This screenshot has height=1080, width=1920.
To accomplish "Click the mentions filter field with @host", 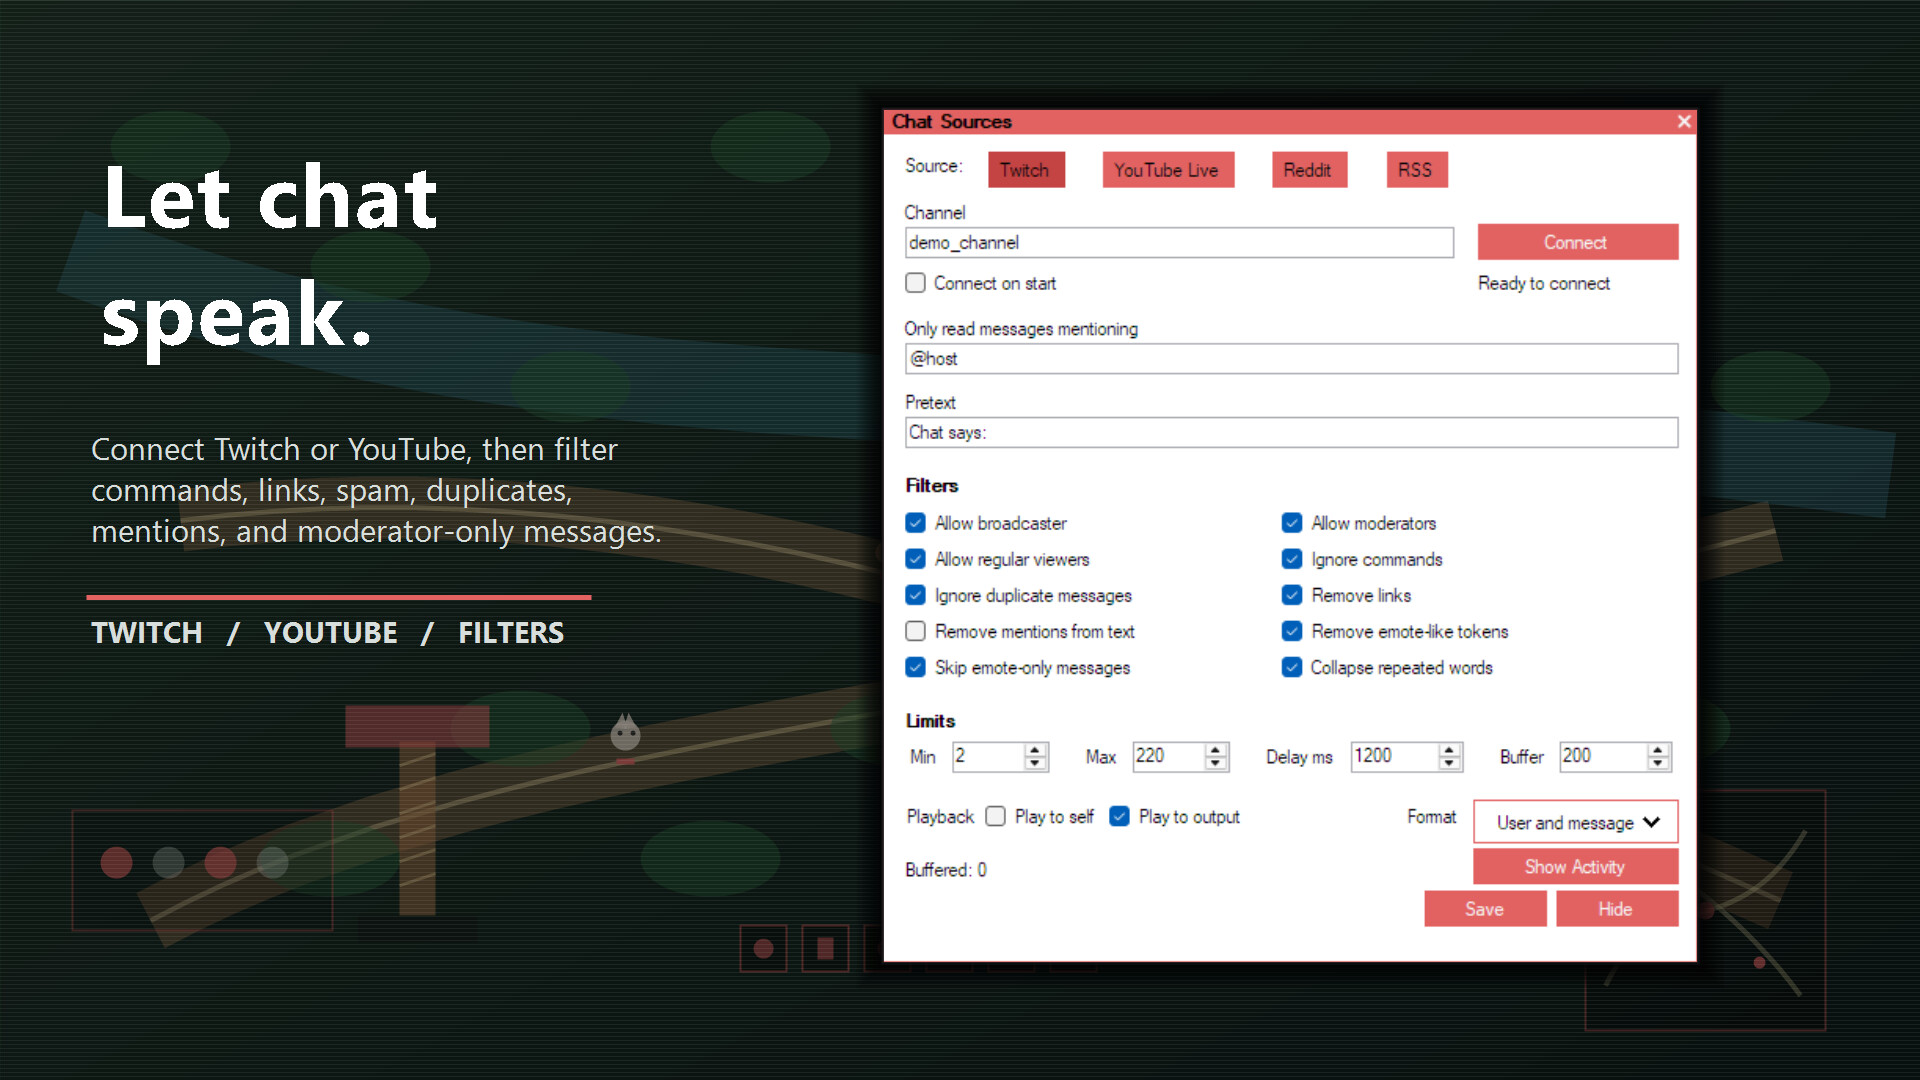I will (x=1291, y=359).
